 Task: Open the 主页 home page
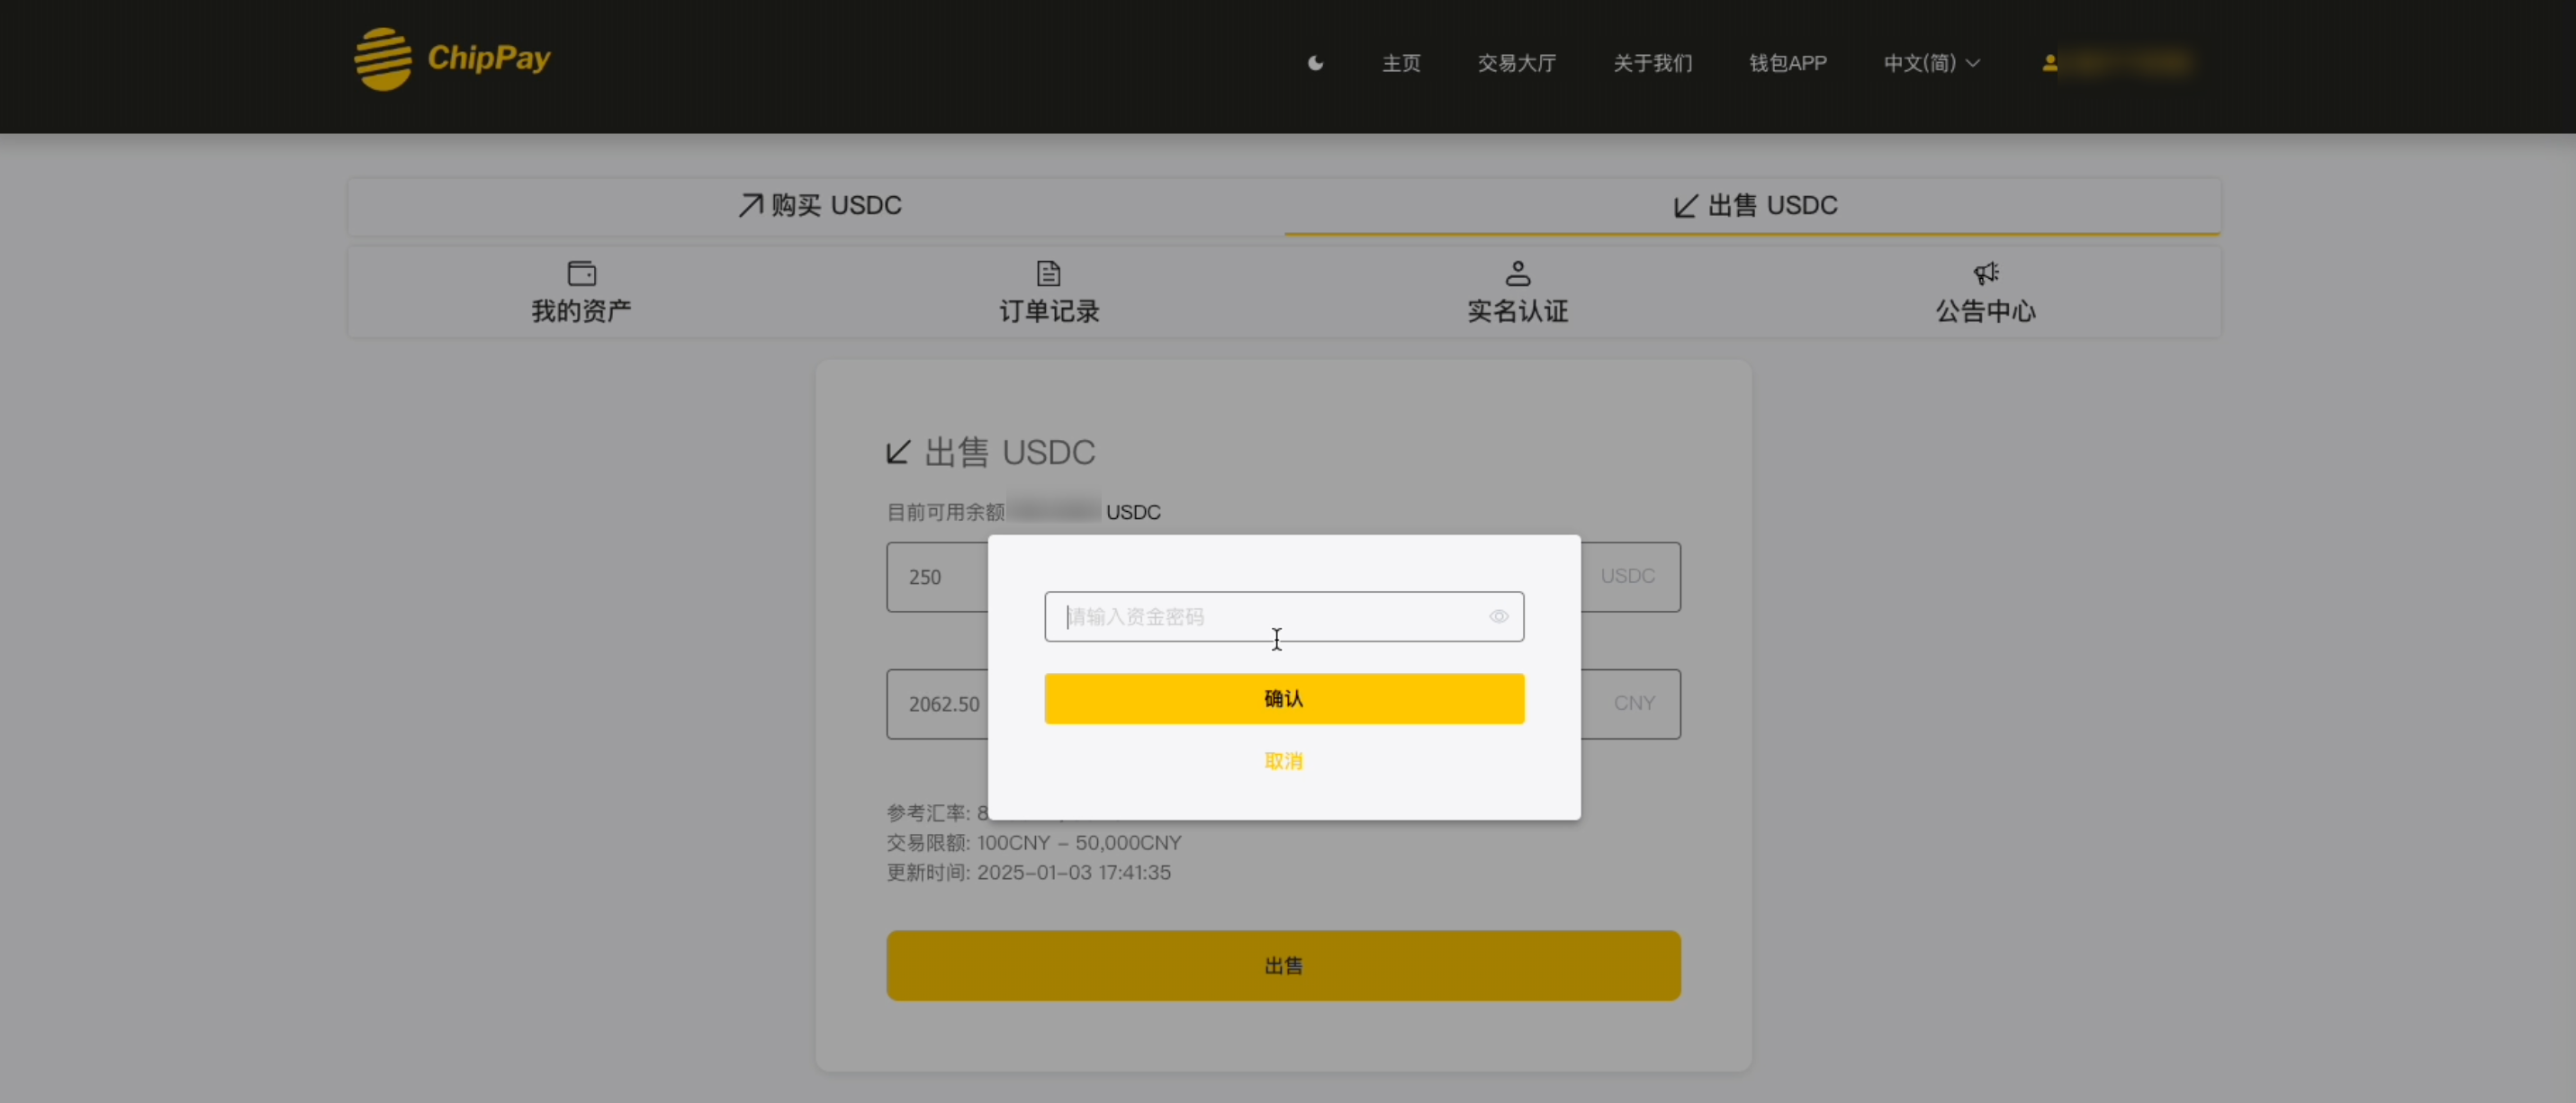click(x=1401, y=63)
